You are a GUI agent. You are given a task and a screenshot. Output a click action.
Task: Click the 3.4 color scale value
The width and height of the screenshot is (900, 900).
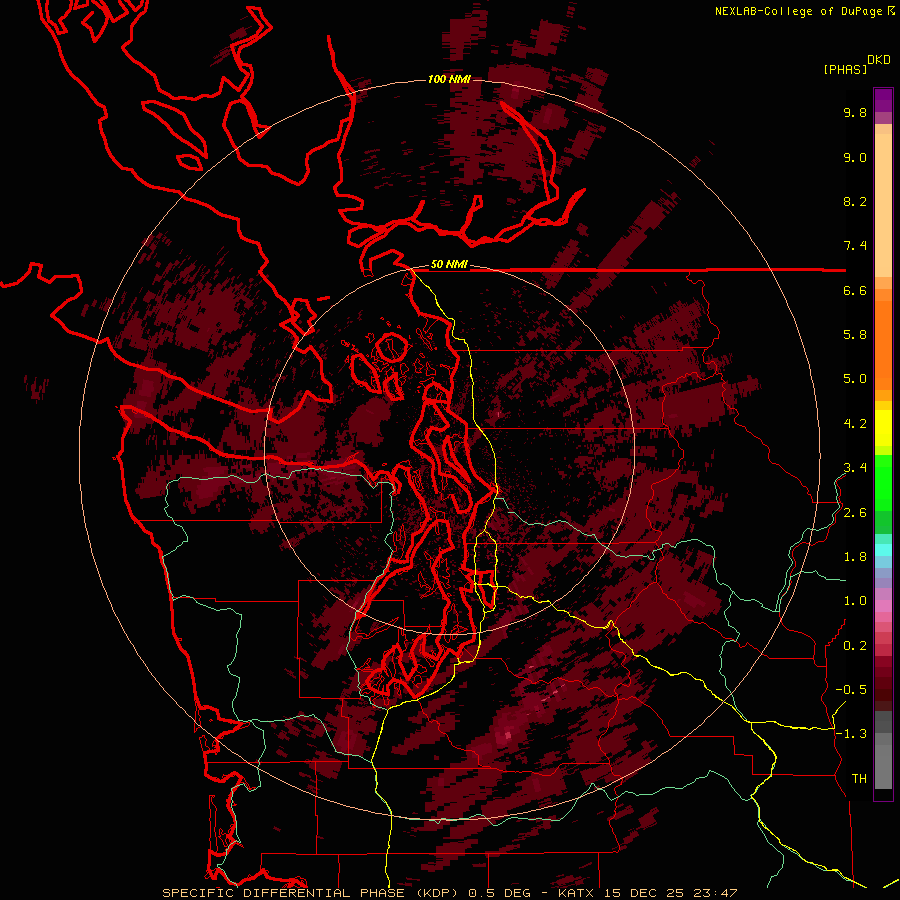coord(855,468)
